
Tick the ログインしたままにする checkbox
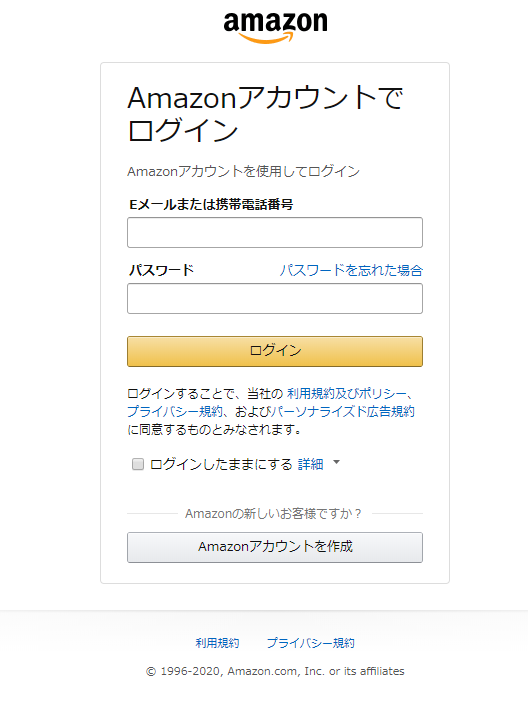(138, 464)
